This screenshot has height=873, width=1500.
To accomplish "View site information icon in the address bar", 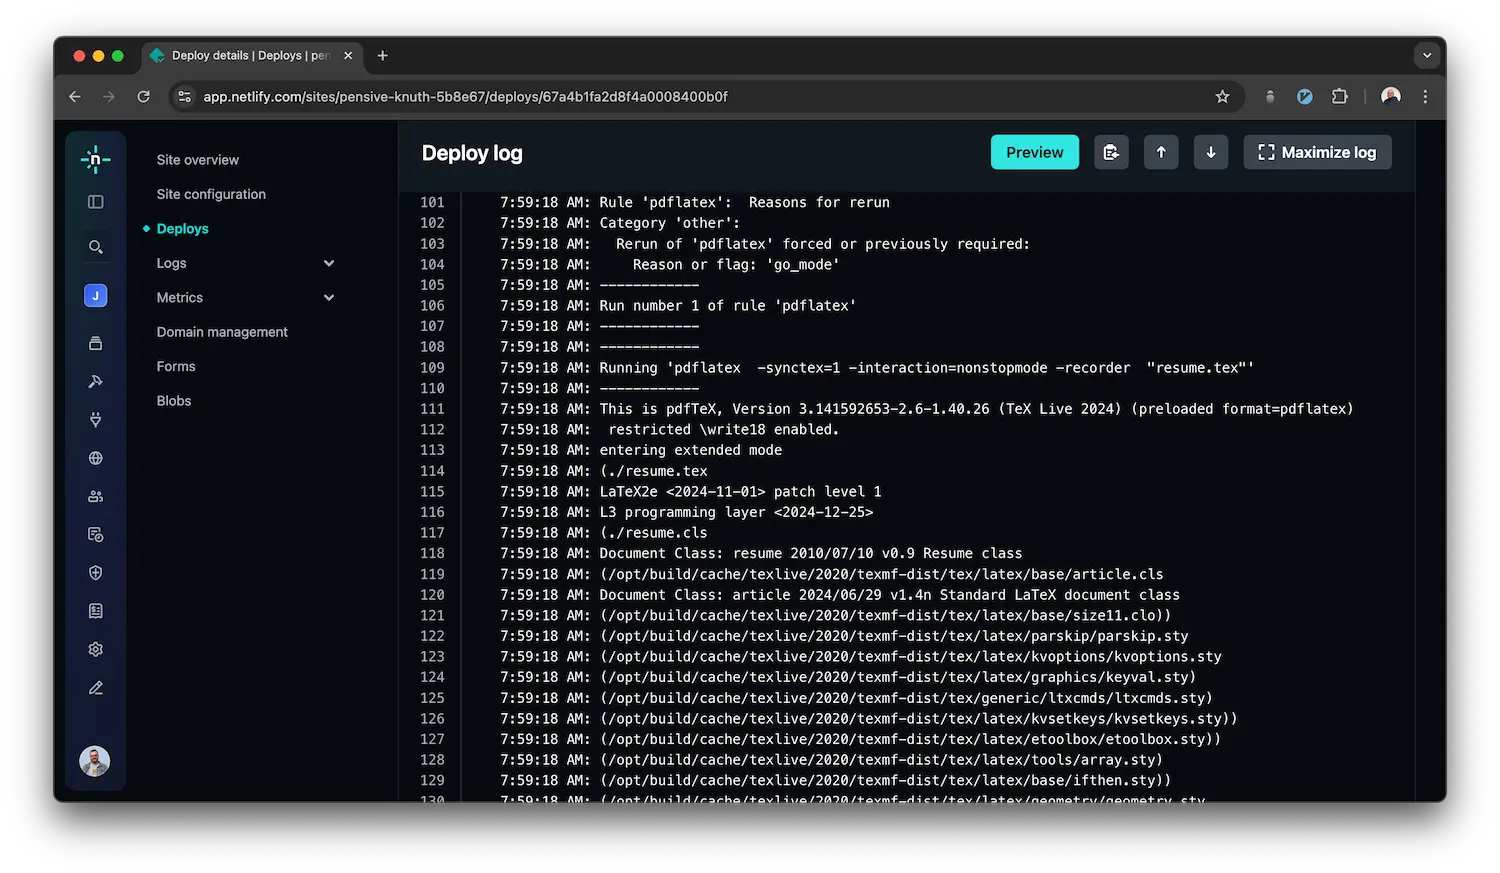I will click(184, 97).
